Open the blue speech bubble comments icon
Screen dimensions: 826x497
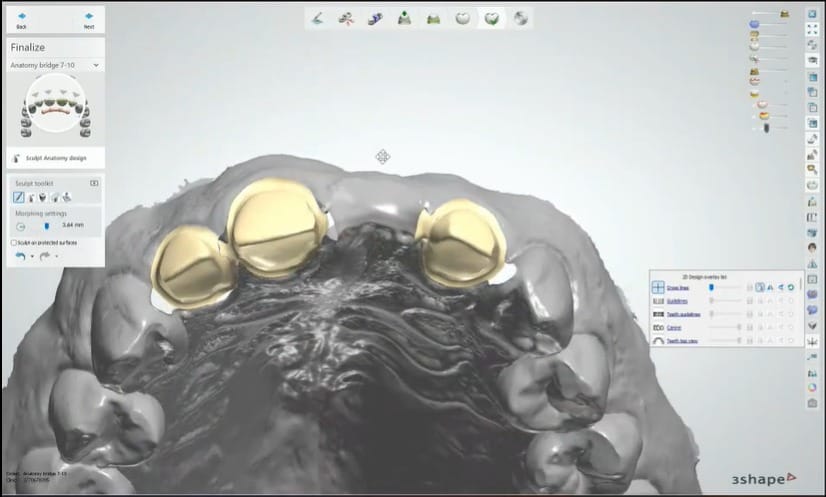(x=812, y=310)
